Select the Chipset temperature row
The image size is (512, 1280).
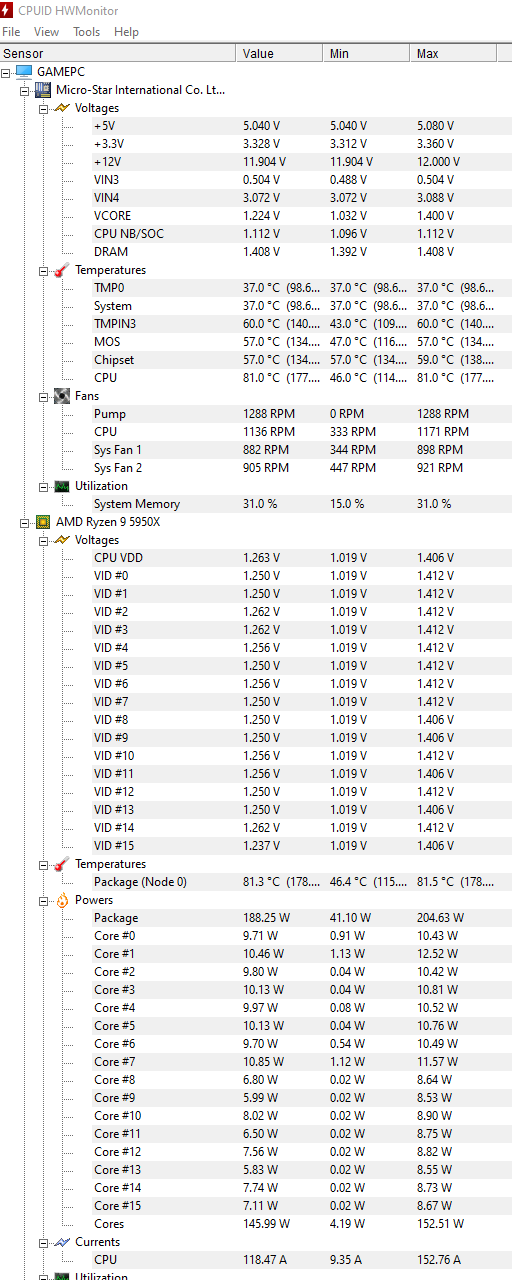pos(301,360)
